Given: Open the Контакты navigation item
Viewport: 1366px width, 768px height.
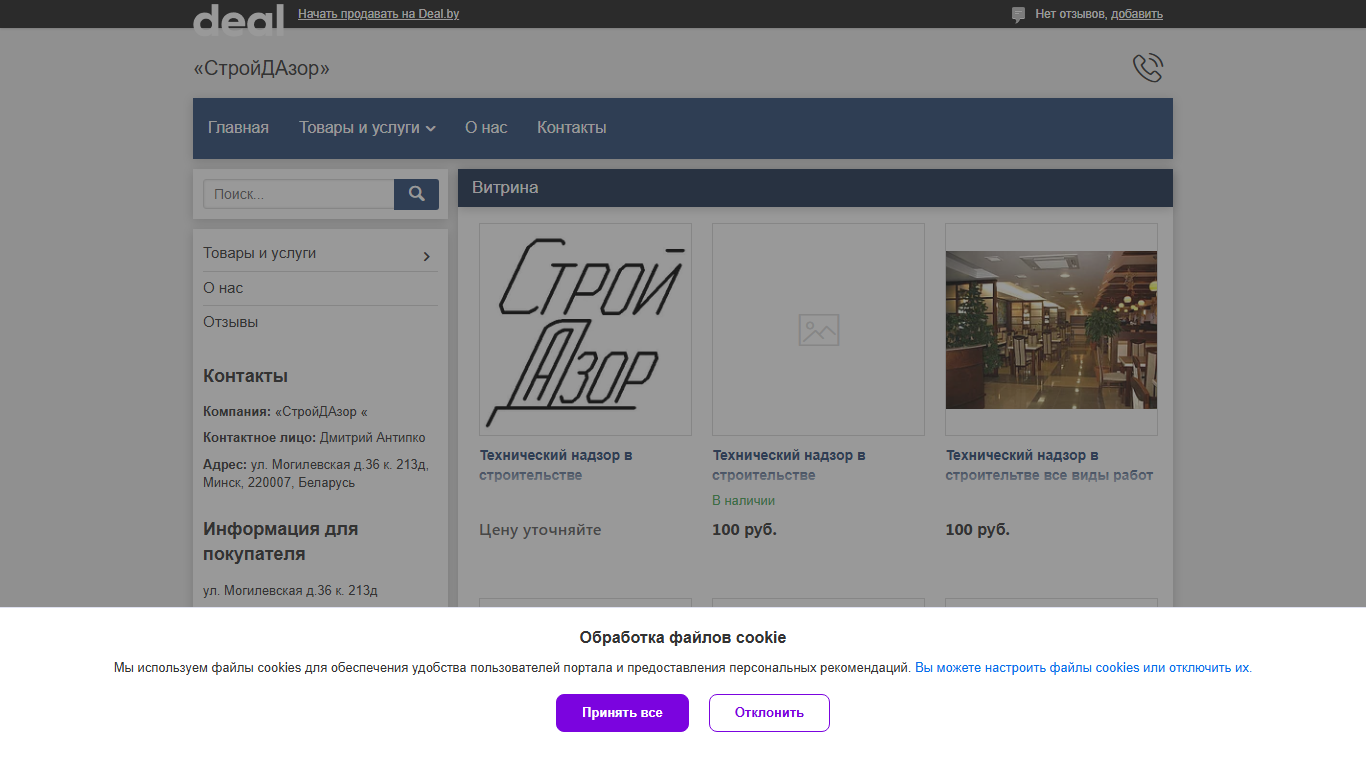Looking at the screenshot, I should [572, 128].
